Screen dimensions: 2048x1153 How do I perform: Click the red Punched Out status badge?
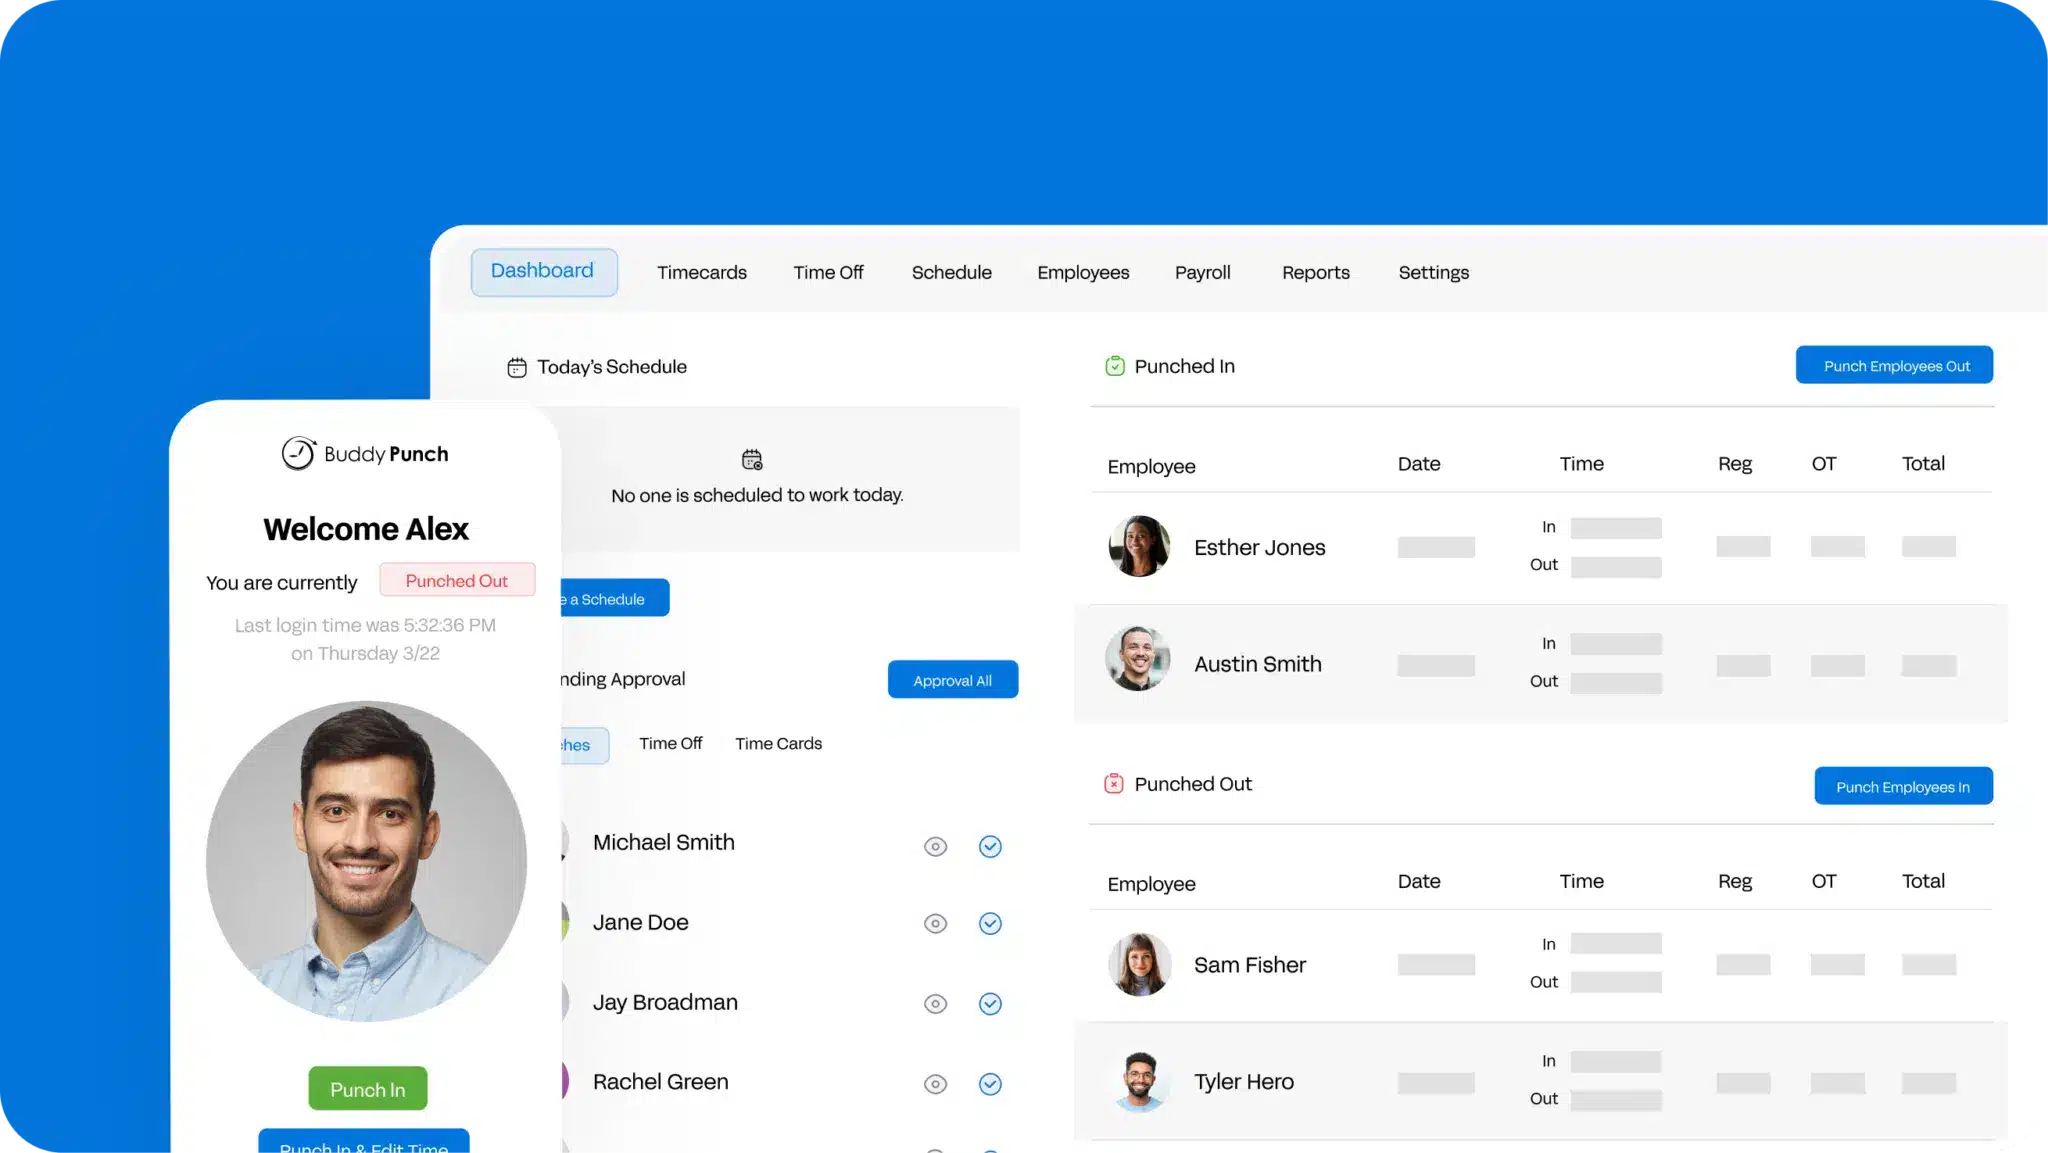[x=457, y=580]
